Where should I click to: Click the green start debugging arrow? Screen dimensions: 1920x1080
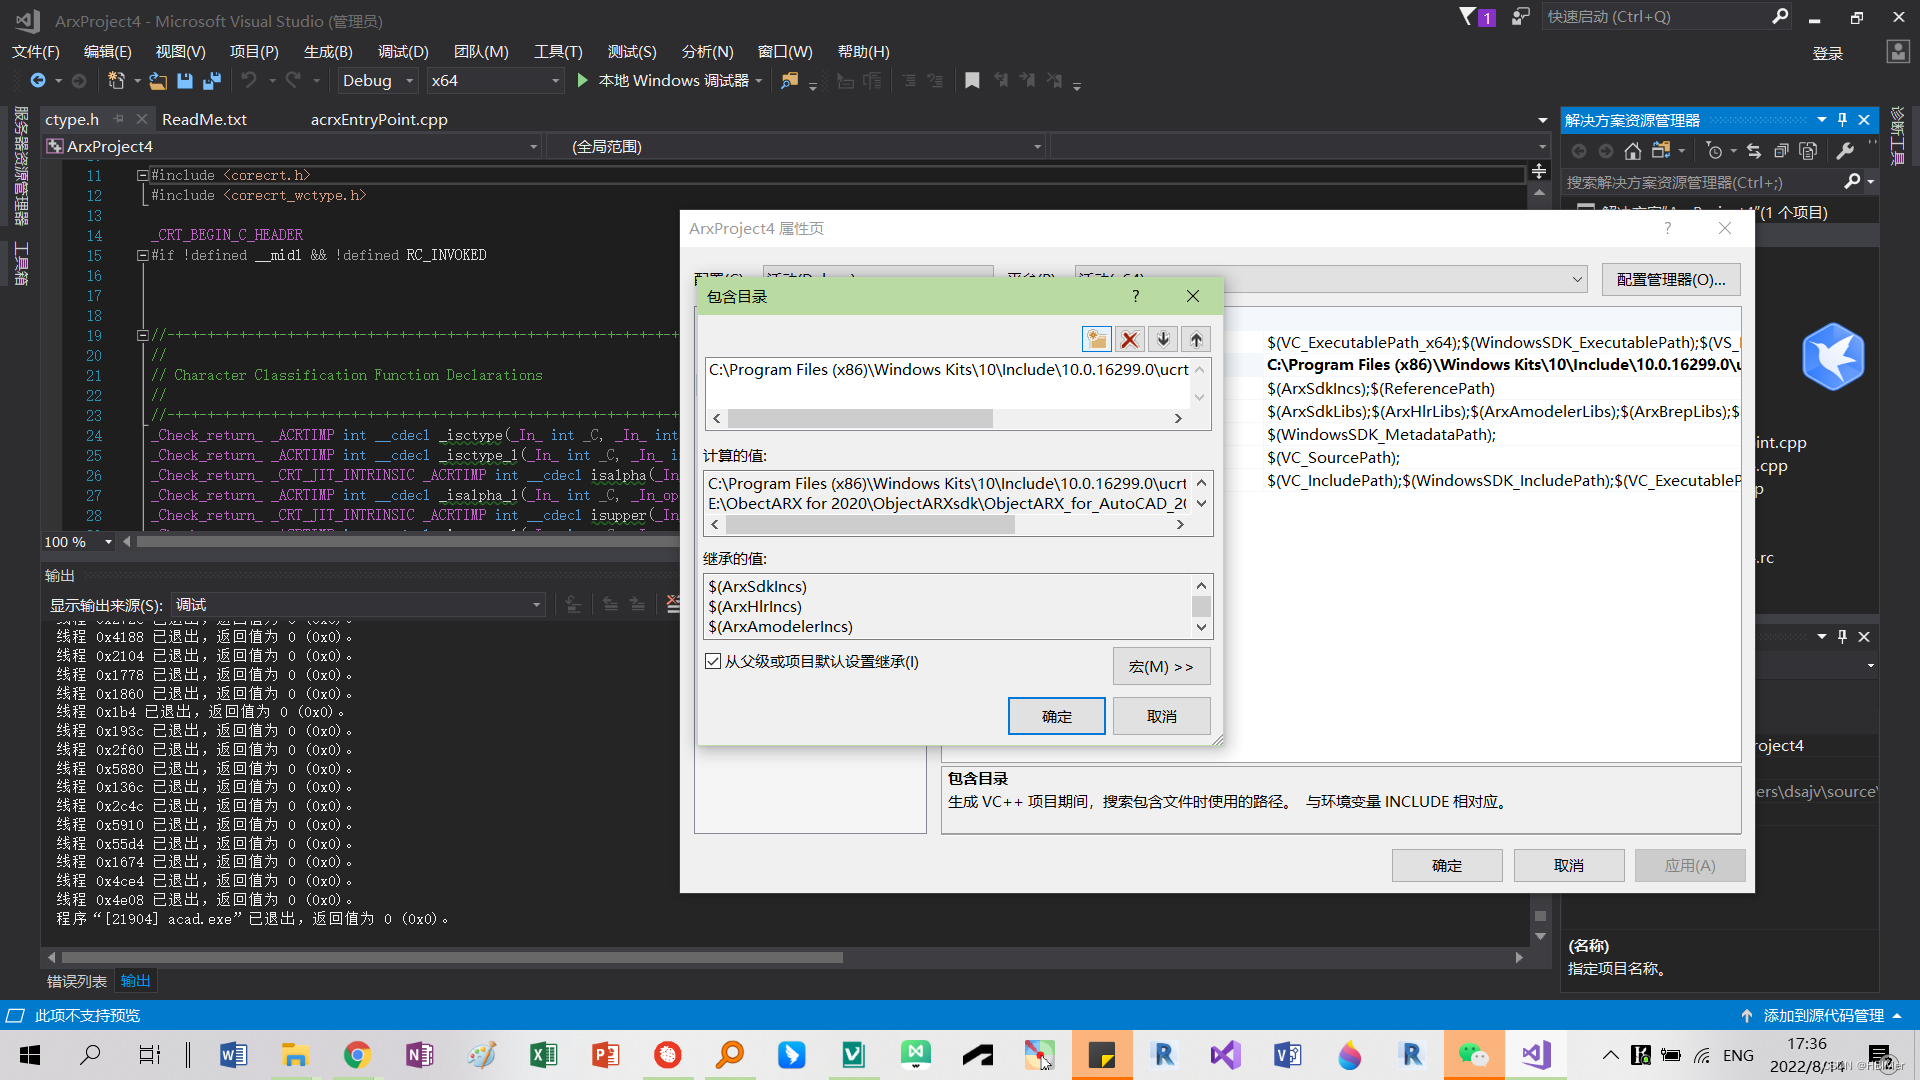coord(583,81)
